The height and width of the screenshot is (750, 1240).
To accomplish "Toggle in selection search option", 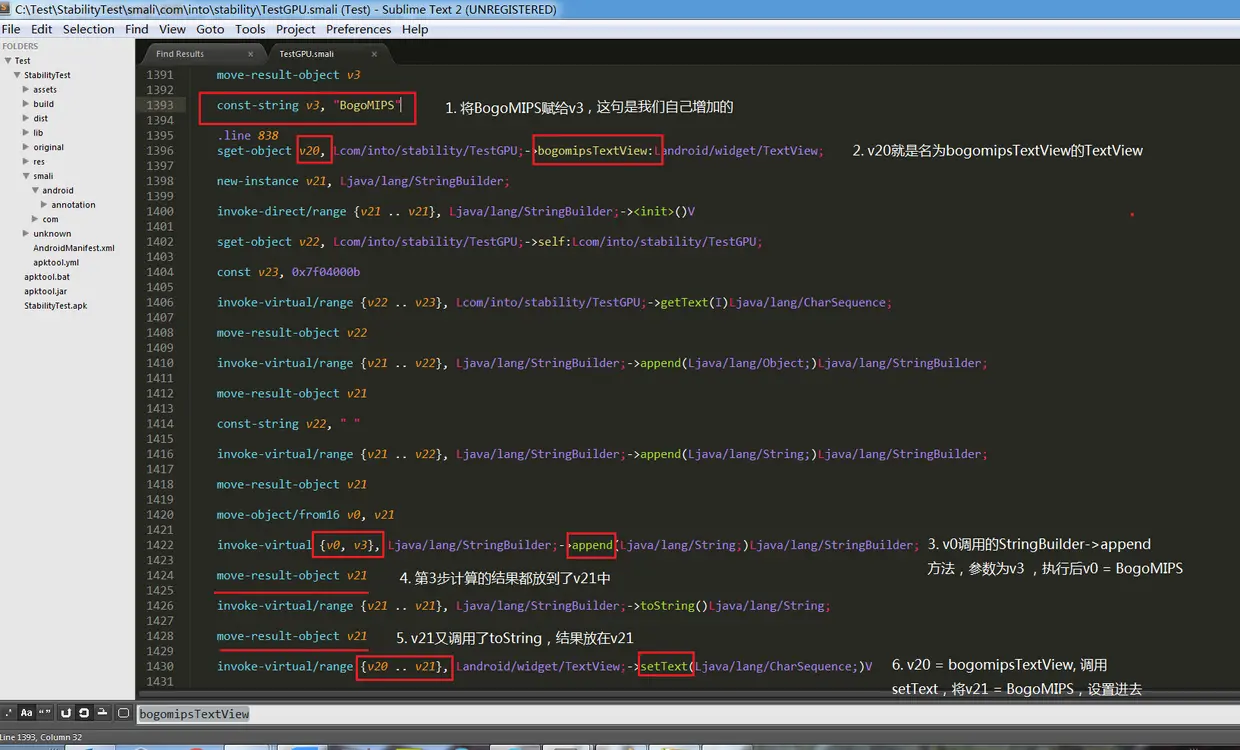I will (x=102, y=713).
